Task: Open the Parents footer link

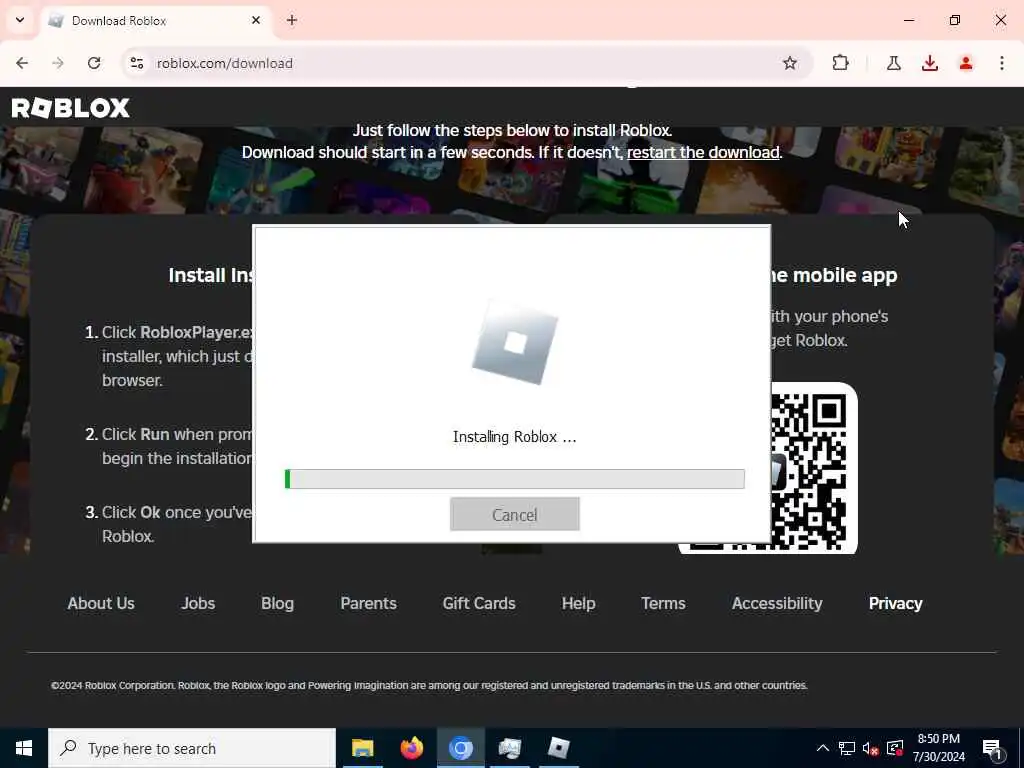Action: [368, 603]
